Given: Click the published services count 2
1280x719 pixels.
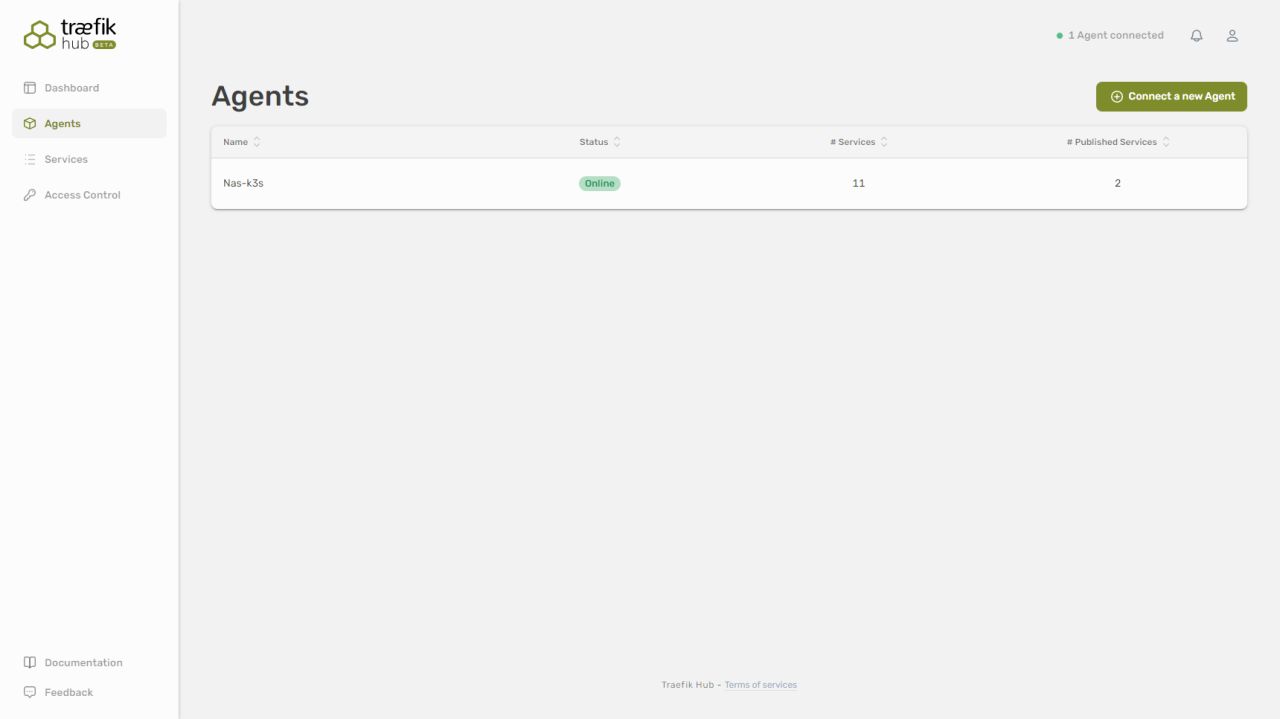Looking at the screenshot, I should click(x=1118, y=184).
